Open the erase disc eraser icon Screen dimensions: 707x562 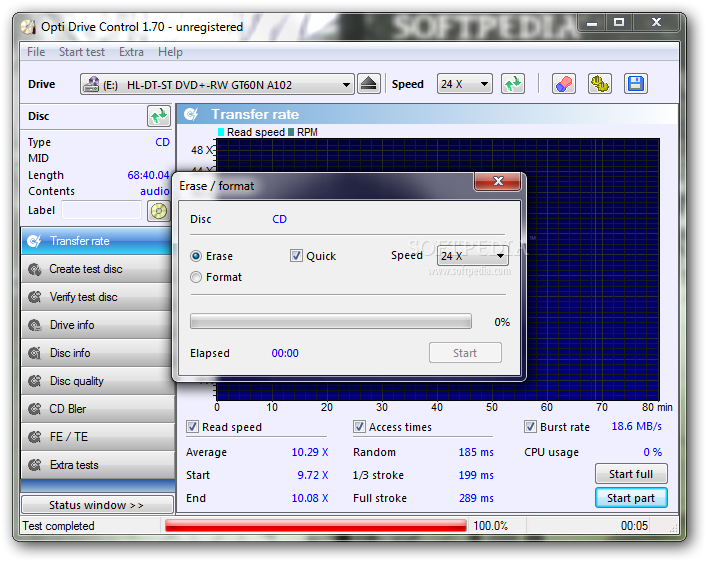(x=564, y=84)
